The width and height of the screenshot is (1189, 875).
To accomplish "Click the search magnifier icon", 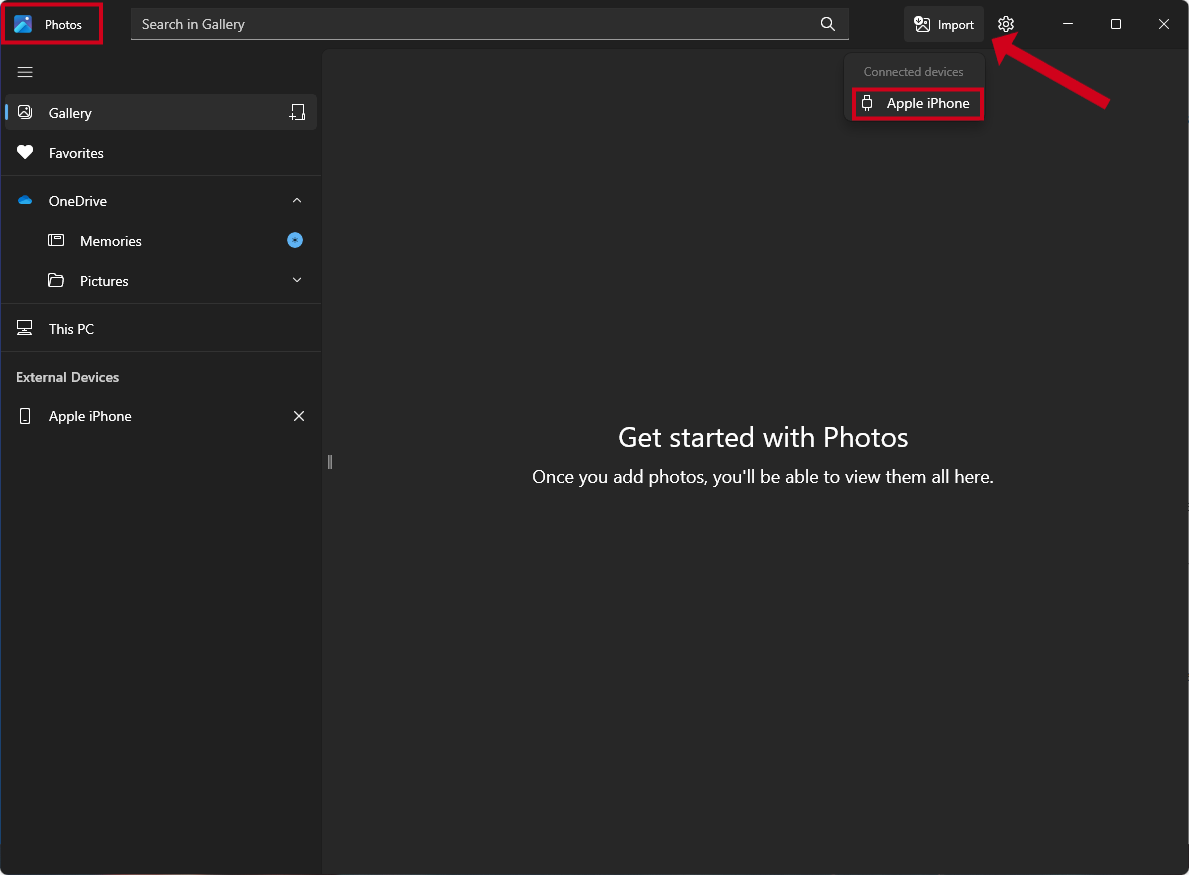I will [828, 24].
